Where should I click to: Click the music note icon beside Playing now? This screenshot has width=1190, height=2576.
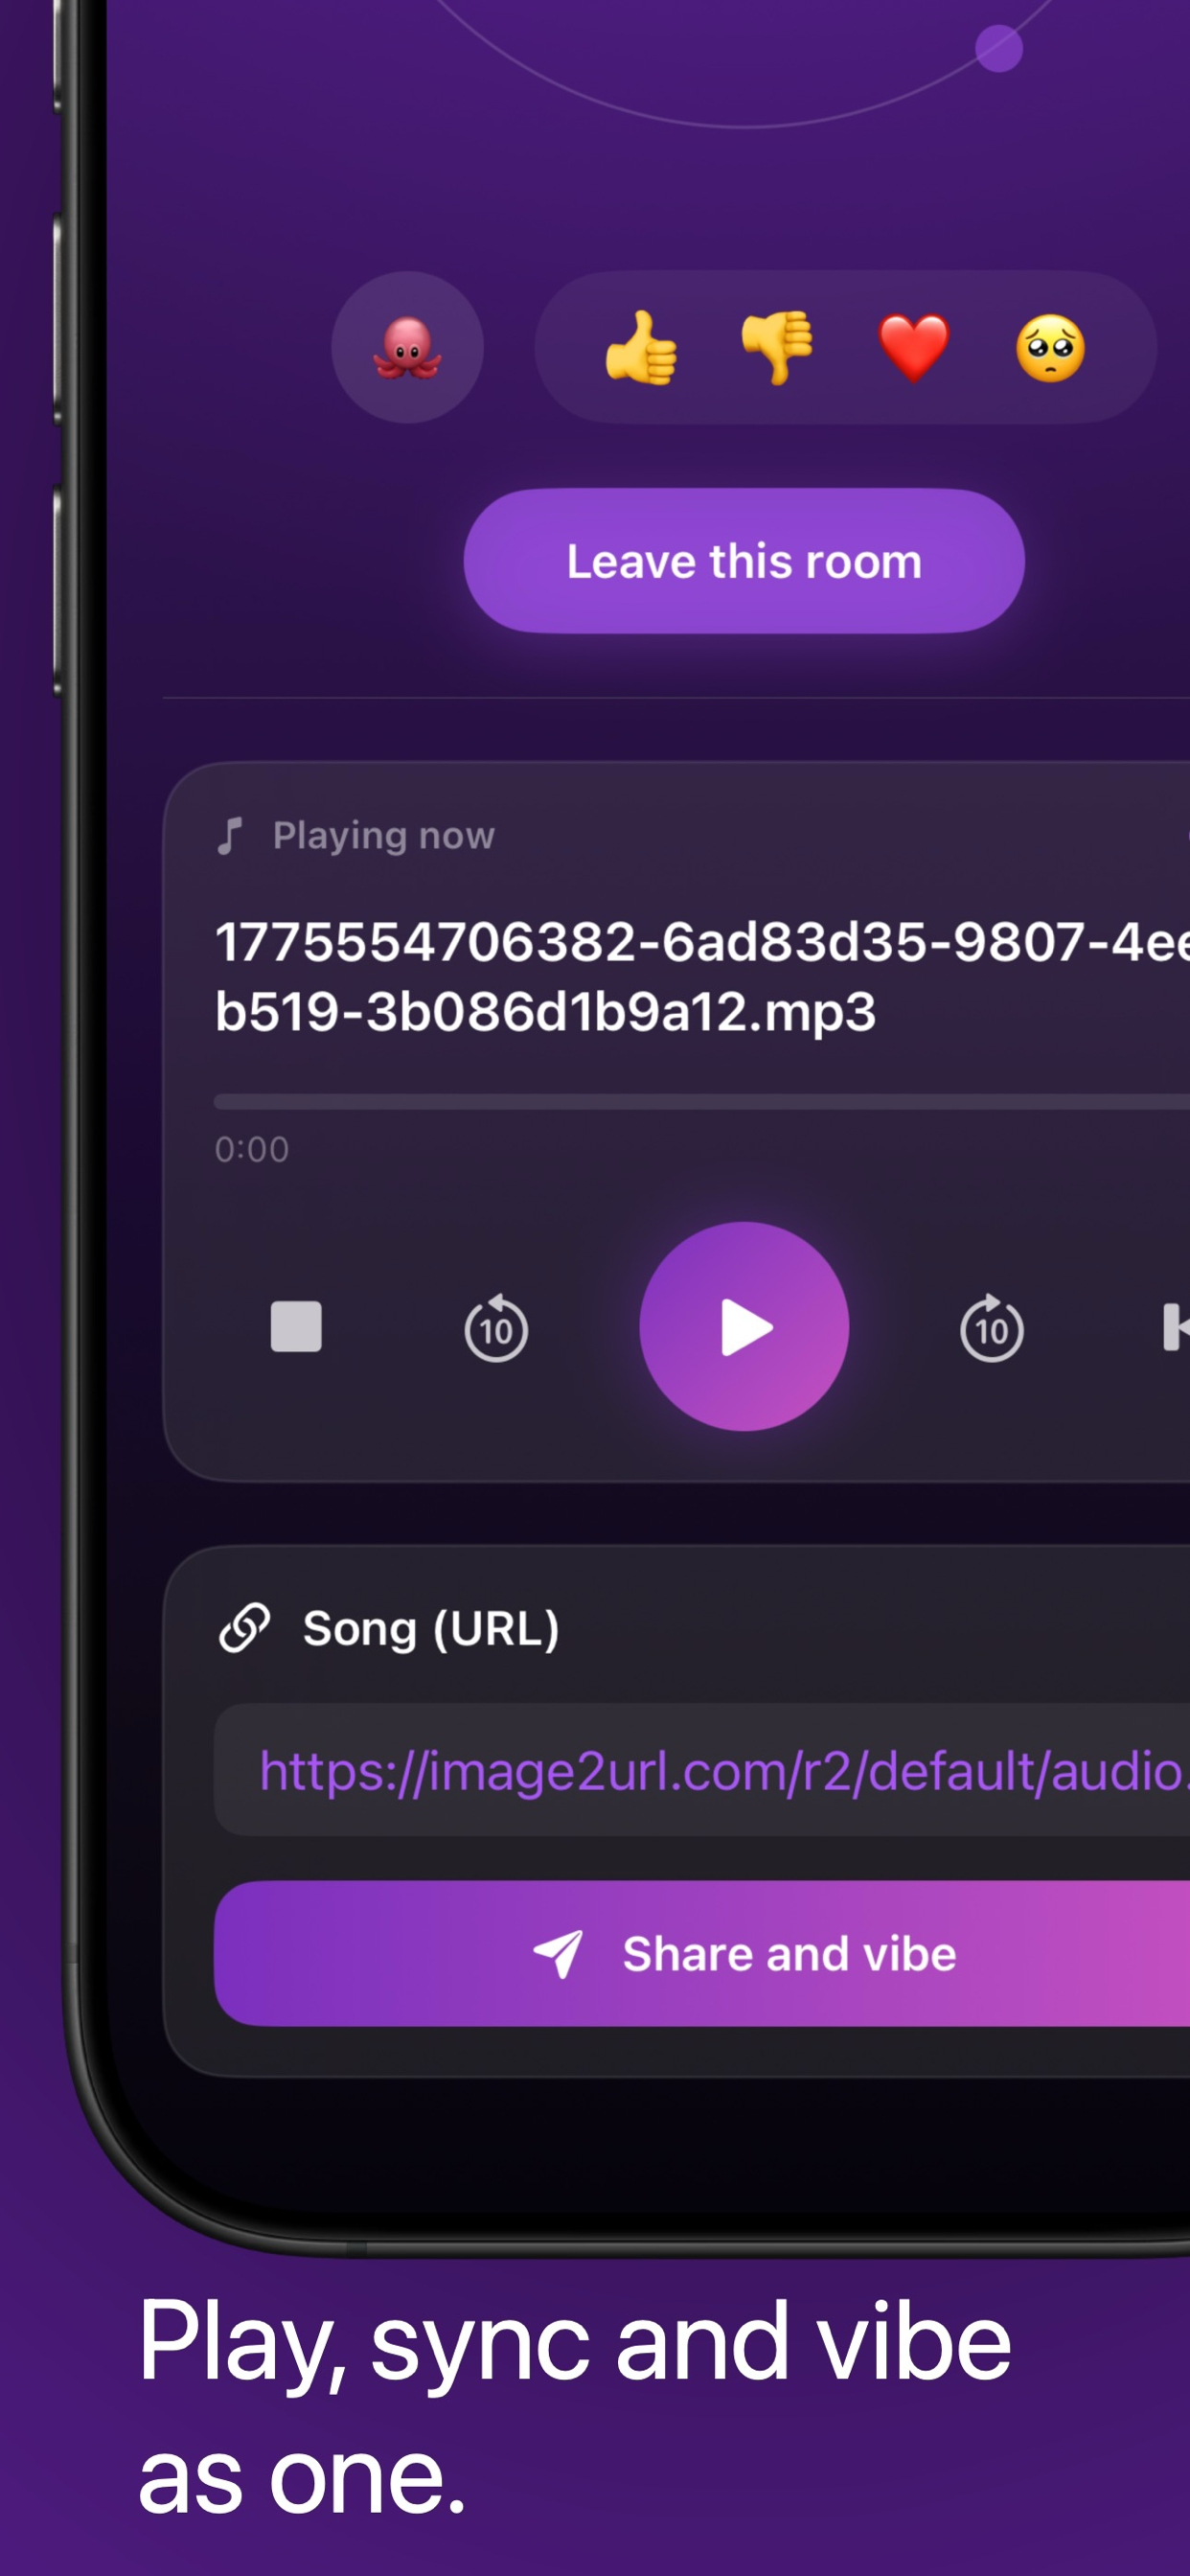point(230,835)
